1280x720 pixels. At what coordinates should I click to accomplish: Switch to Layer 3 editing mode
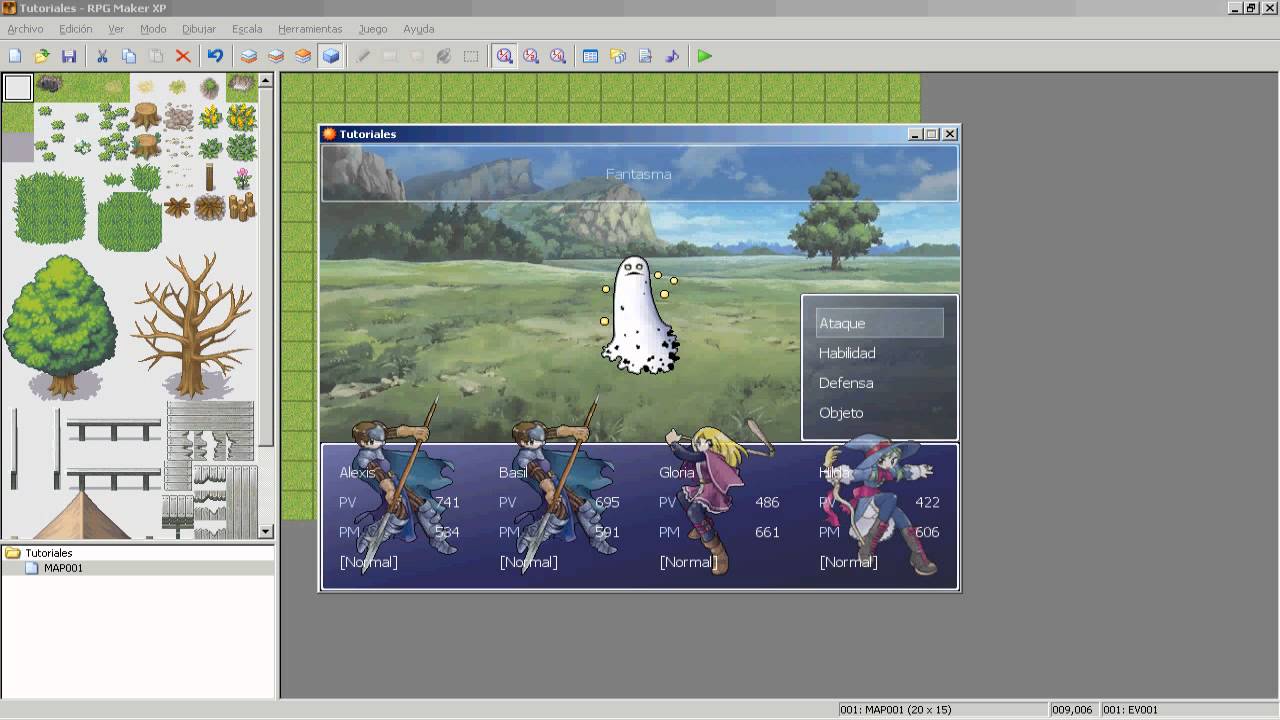pyautogui.click(x=303, y=56)
